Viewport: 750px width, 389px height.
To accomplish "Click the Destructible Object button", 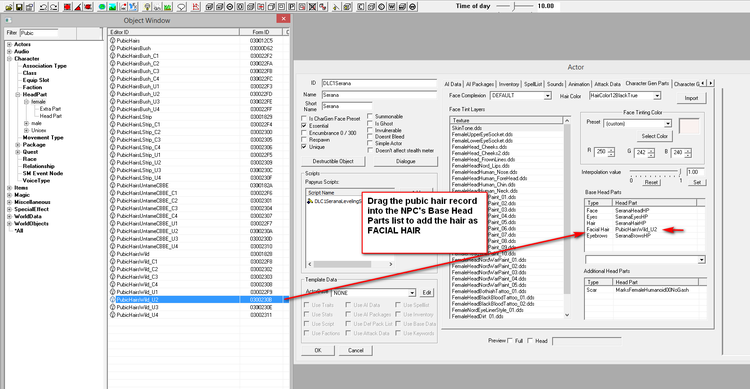I will click(333, 162).
